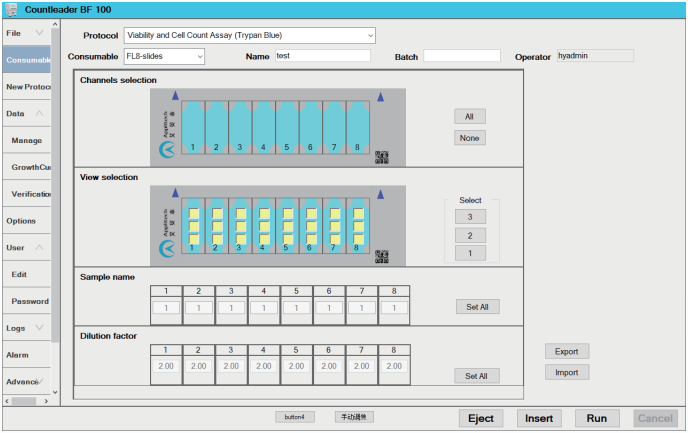
Task: Open Options in the sidebar
Action: (x=27, y=221)
